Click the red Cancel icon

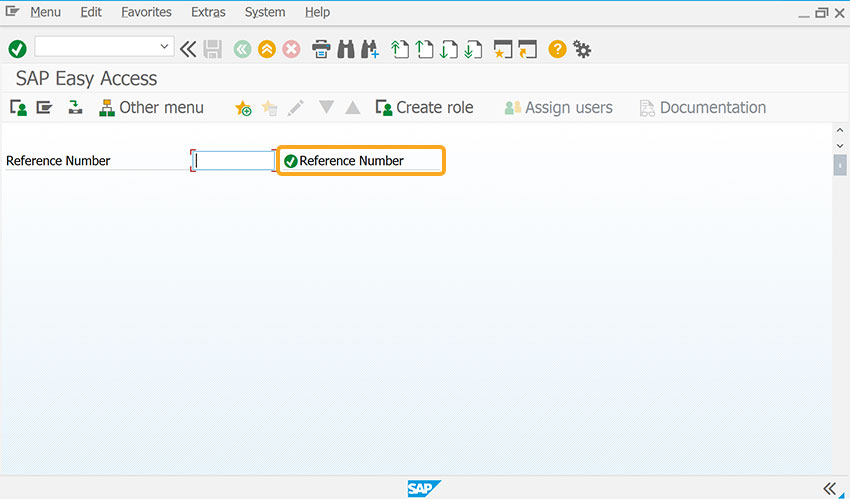pyautogui.click(x=291, y=49)
